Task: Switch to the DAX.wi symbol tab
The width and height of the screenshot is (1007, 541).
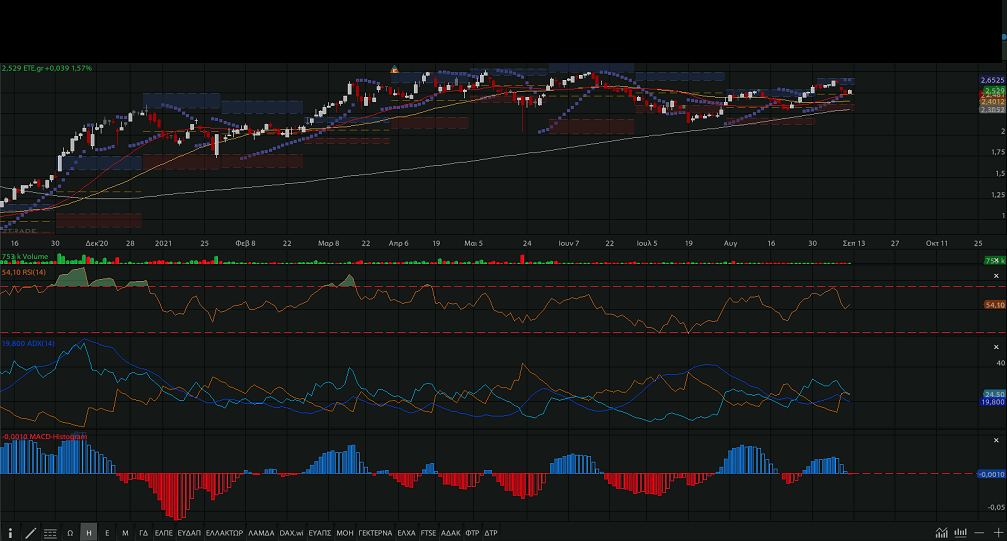Action: pos(291,533)
